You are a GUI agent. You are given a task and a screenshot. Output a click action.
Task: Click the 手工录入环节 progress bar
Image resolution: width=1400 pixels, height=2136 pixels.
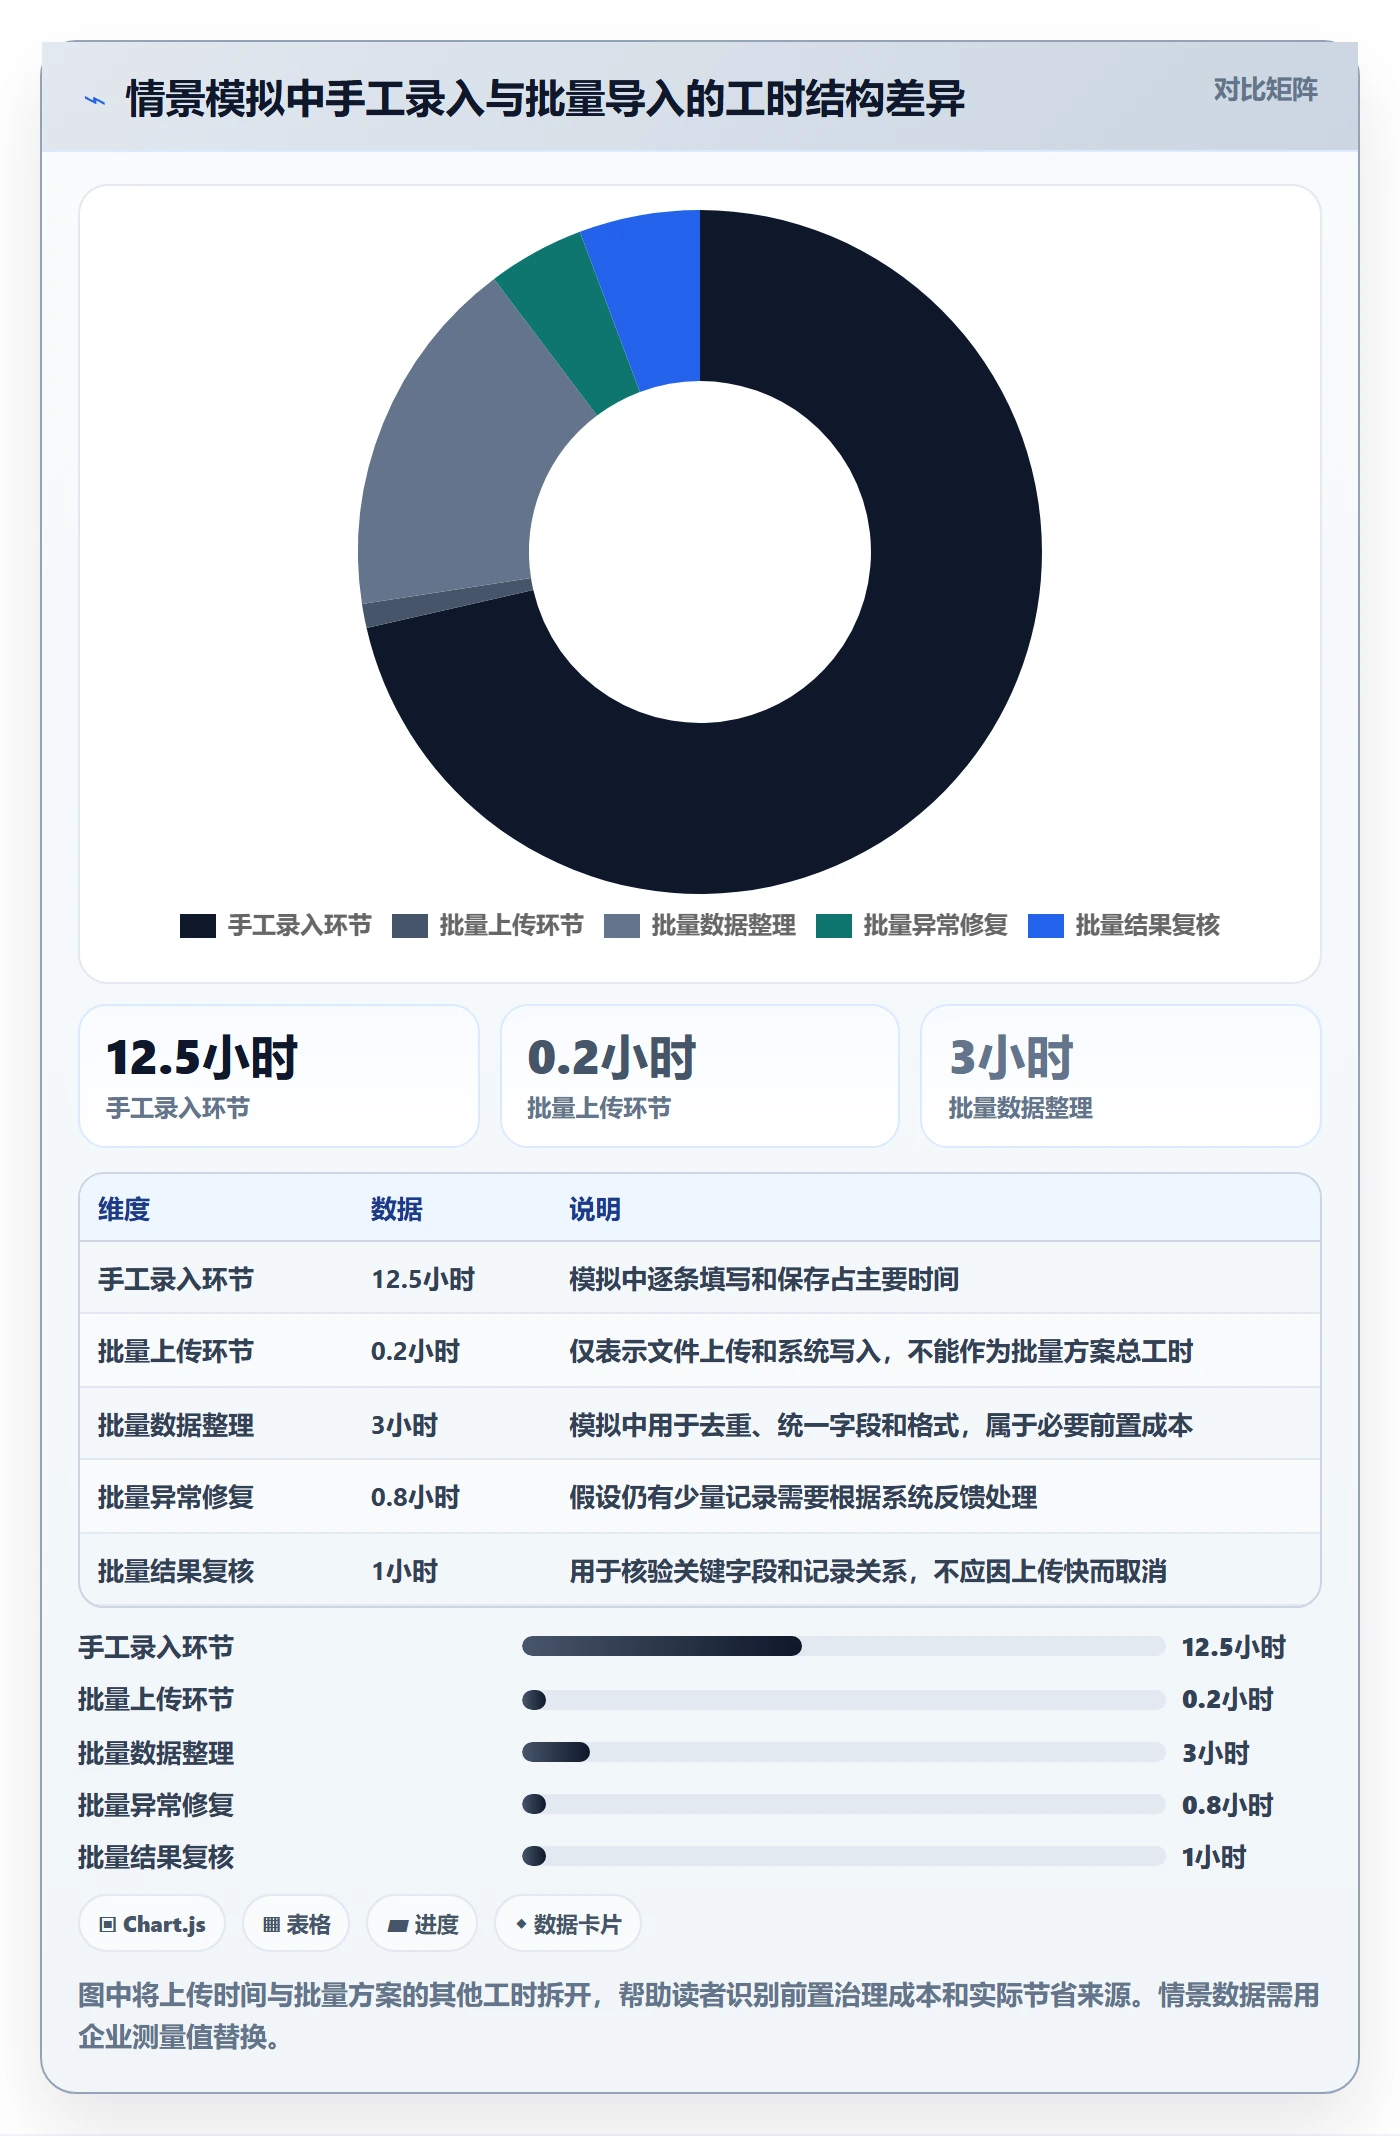pyautogui.click(x=843, y=1646)
